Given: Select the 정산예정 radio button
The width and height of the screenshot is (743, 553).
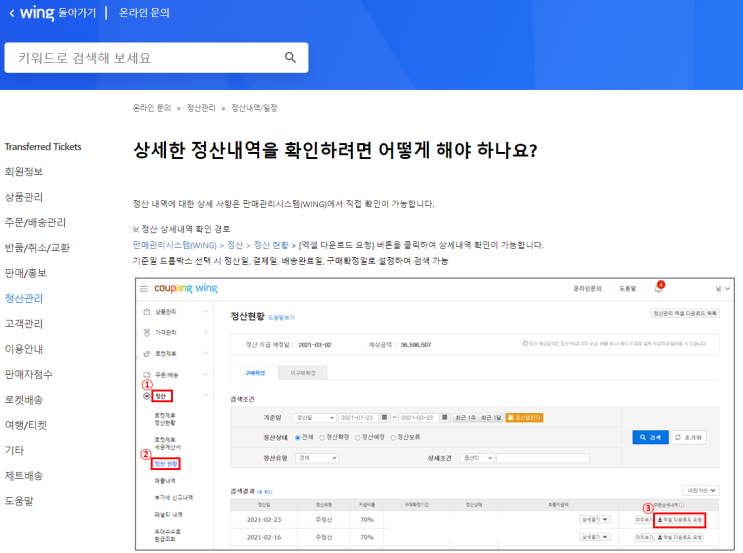Looking at the screenshot, I should pos(358,438).
